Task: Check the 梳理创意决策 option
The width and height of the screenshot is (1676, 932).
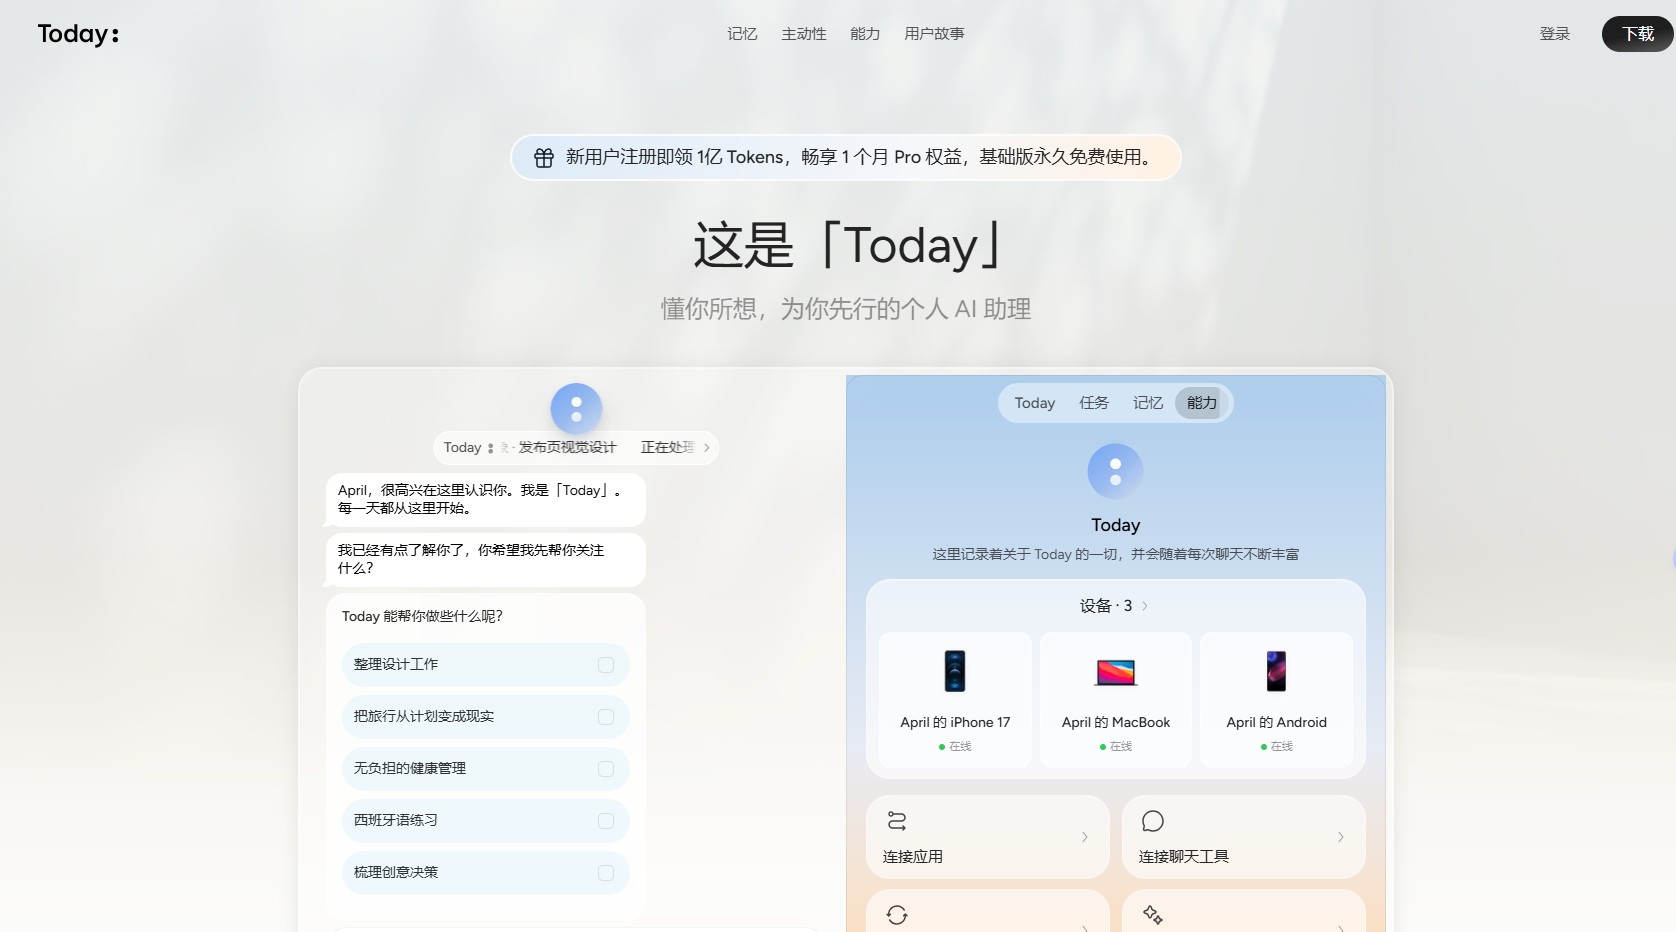Action: pos(606,873)
